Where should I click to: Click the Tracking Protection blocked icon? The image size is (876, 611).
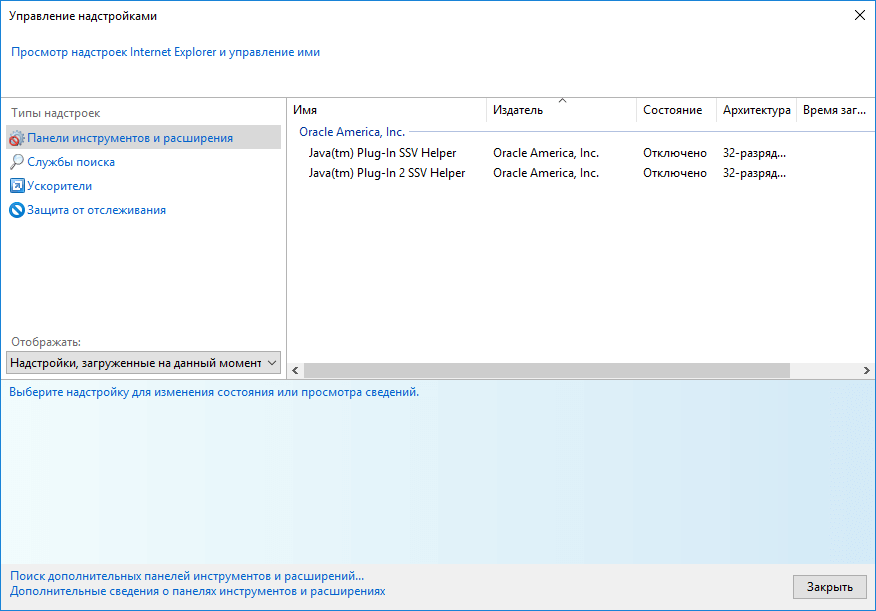click(17, 210)
